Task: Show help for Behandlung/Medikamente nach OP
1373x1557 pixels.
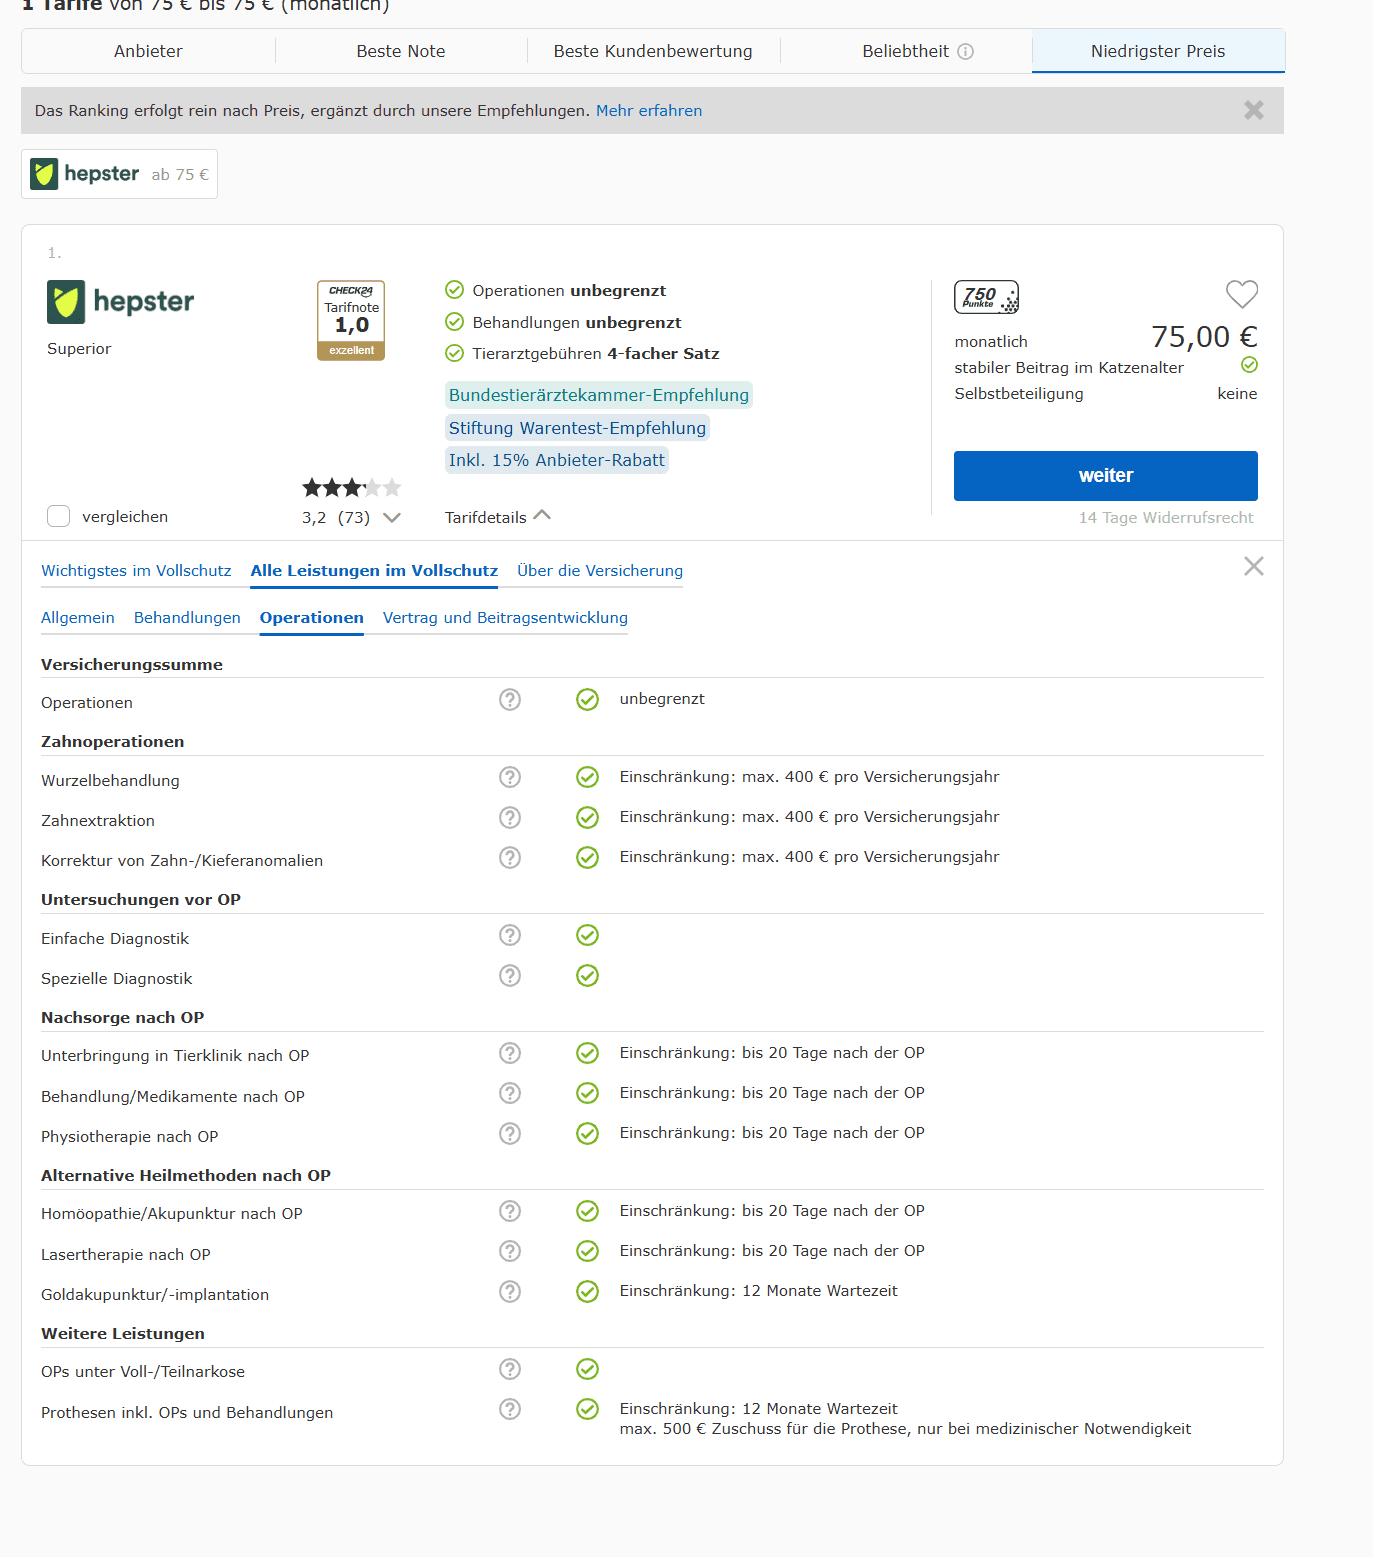Action: 510,1093
